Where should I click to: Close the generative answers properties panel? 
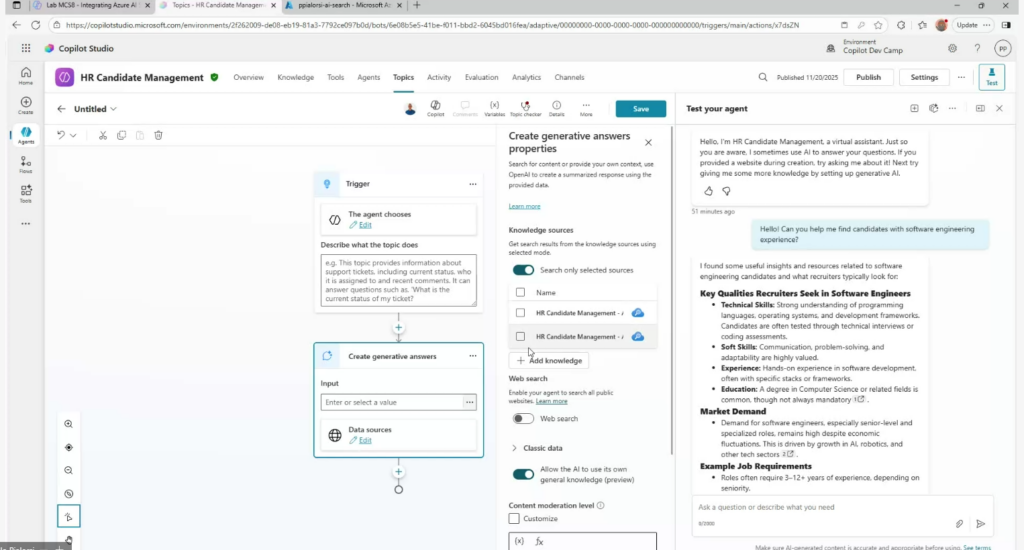tap(648, 142)
